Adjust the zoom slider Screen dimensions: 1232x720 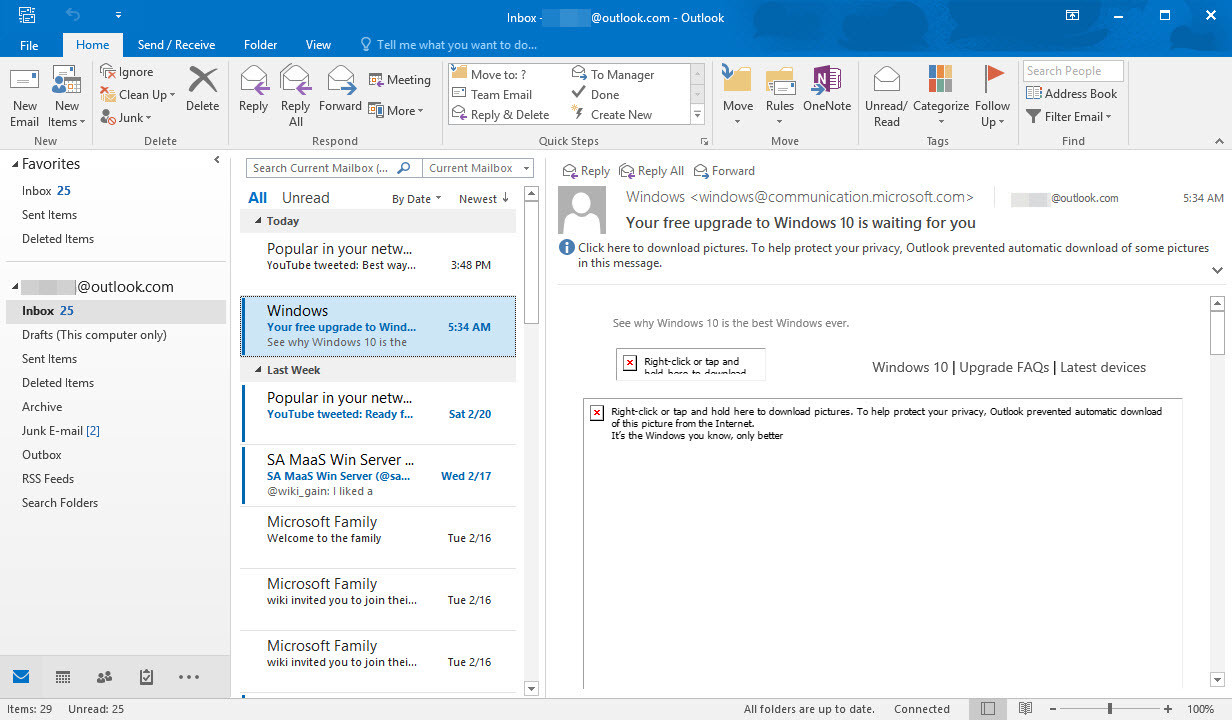pyautogui.click(x=1113, y=708)
